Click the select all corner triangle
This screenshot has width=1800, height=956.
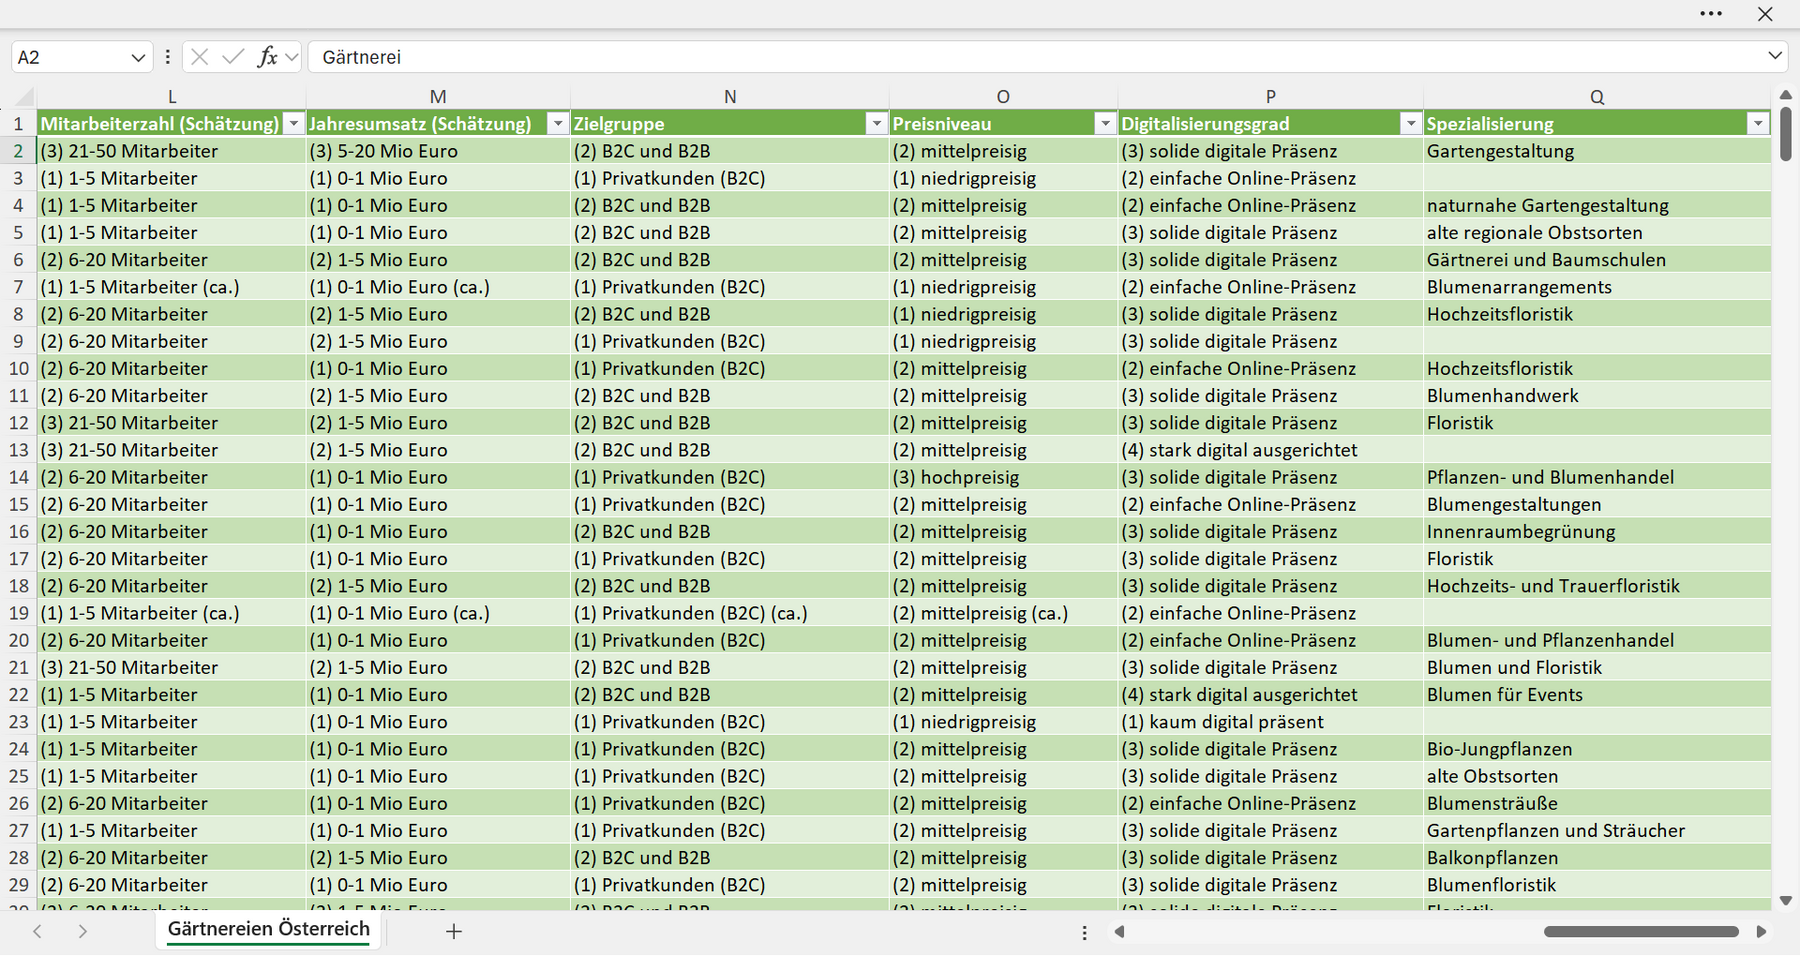(24, 97)
